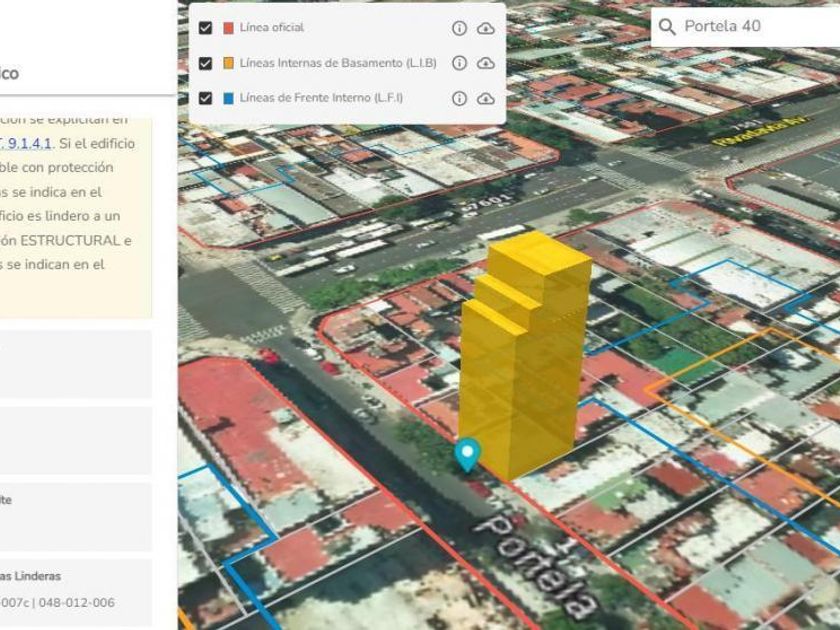Click the Línea oficial layer label

tap(272, 28)
